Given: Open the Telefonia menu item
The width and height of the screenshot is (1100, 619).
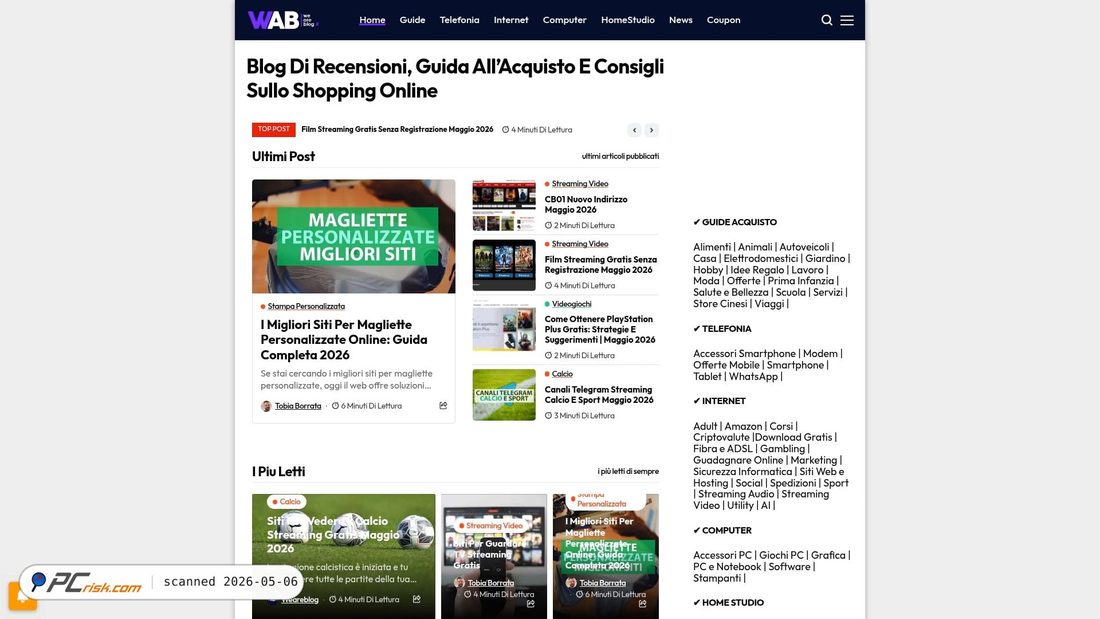Looking at the screenshot, I should tap(460, 20).
